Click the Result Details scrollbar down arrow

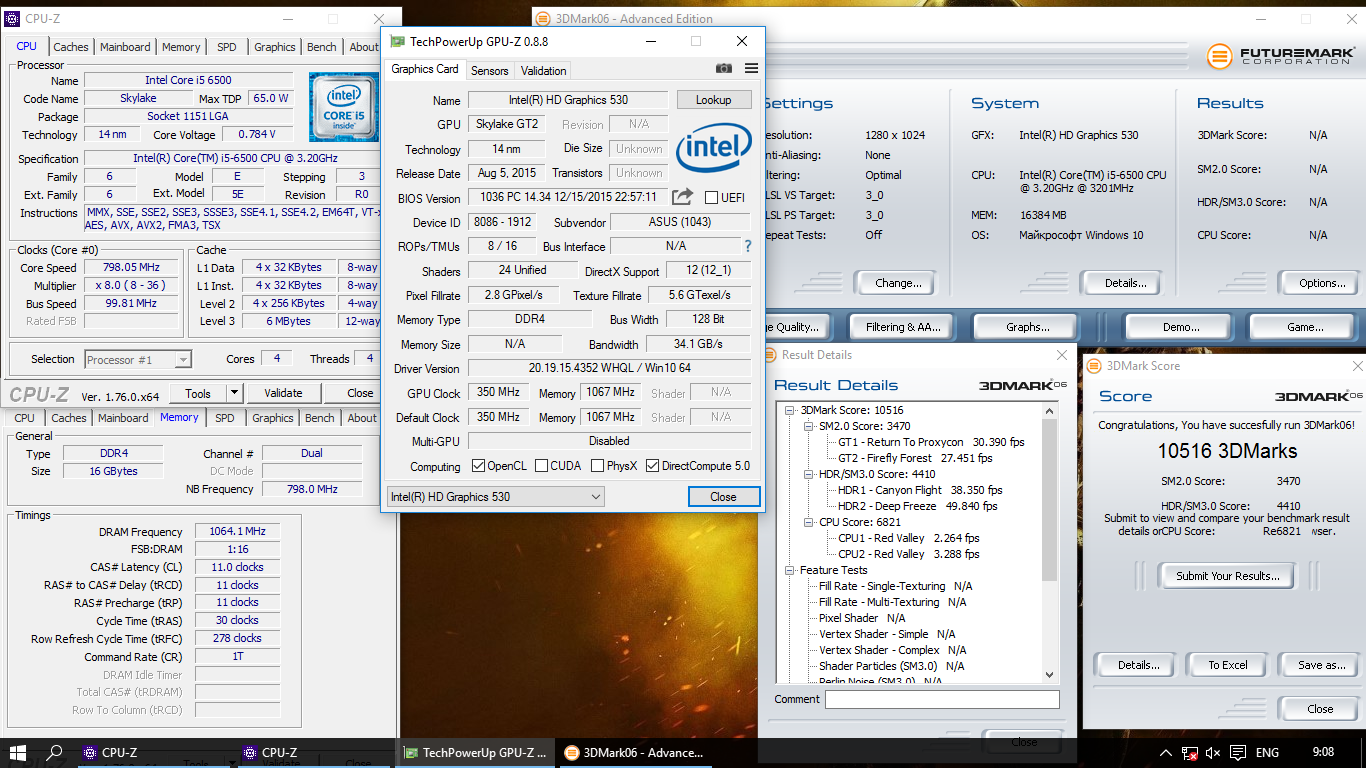coord(1049,675)
